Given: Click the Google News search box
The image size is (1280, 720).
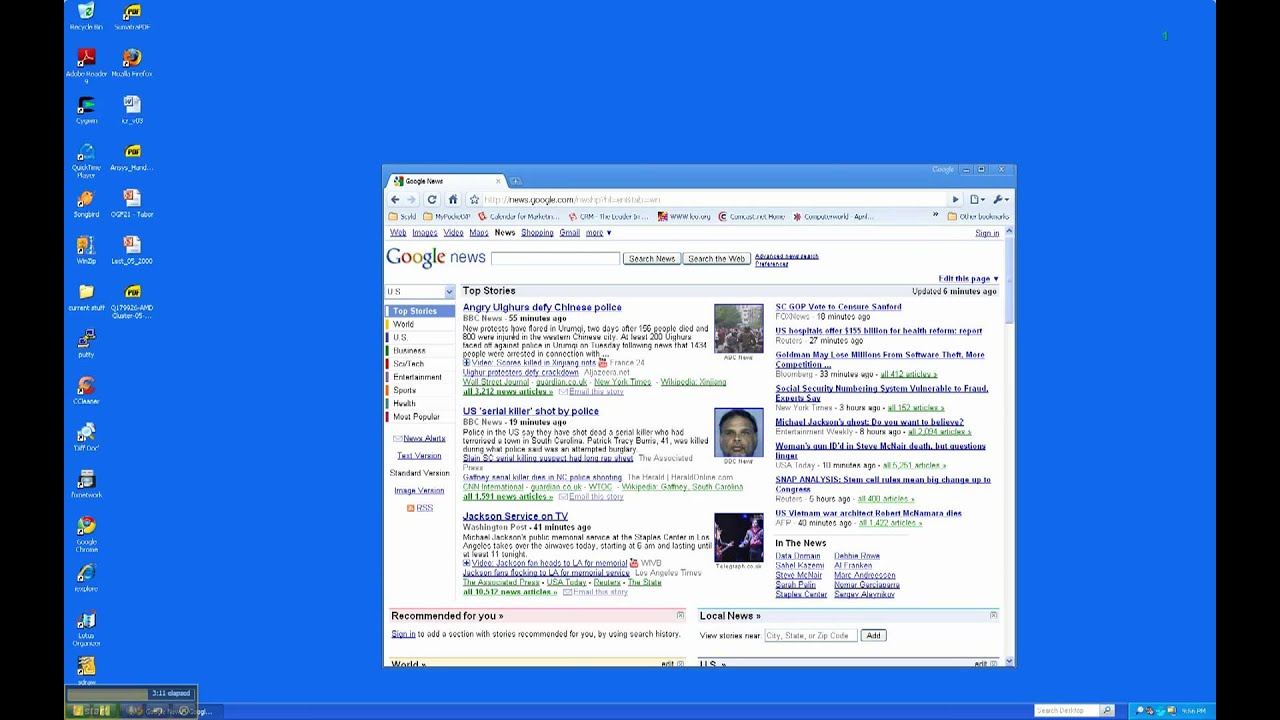Looking at the screenshot, I should [555, 259].
